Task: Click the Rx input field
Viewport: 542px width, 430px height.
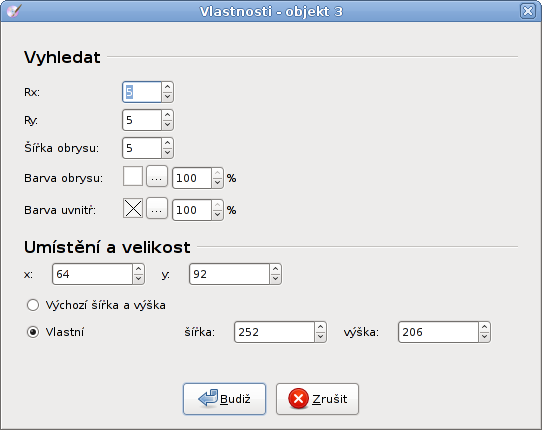Action: pos(142,92)
